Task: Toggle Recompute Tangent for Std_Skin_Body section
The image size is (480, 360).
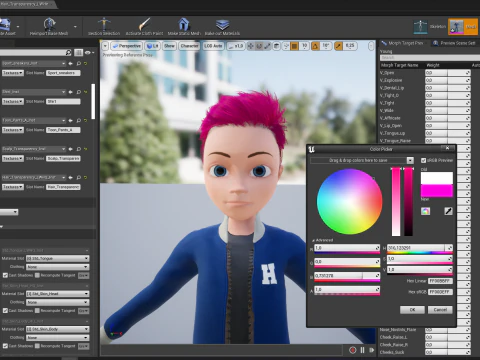Action: click(37, 346)
